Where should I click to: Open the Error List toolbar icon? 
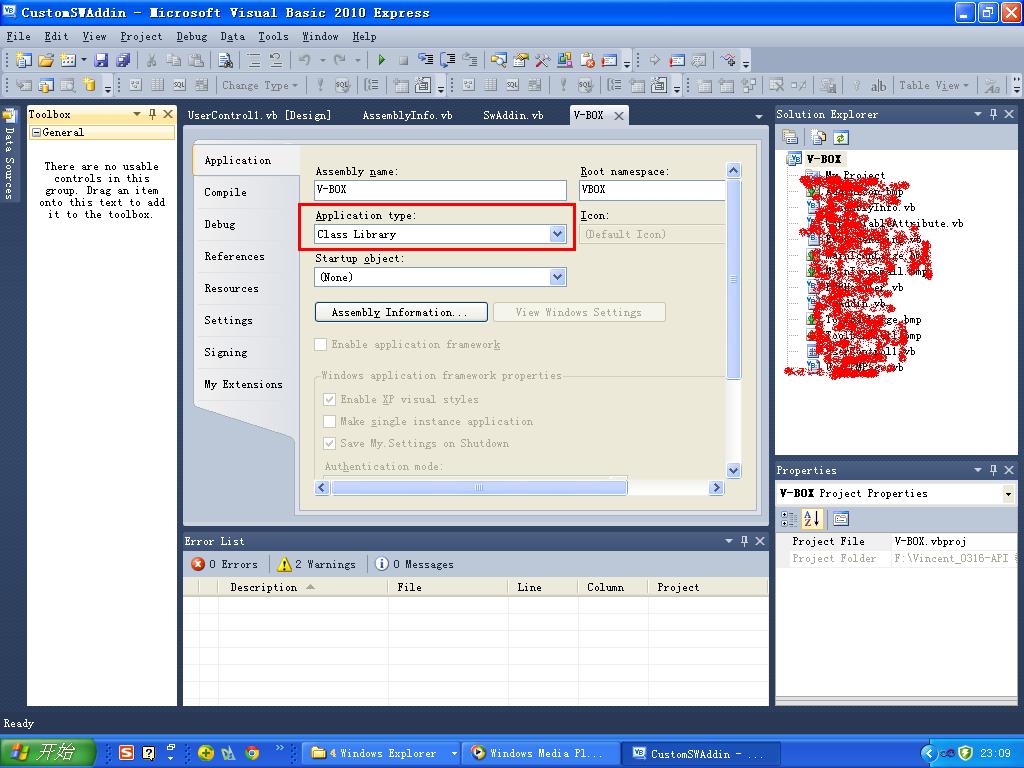587,61
